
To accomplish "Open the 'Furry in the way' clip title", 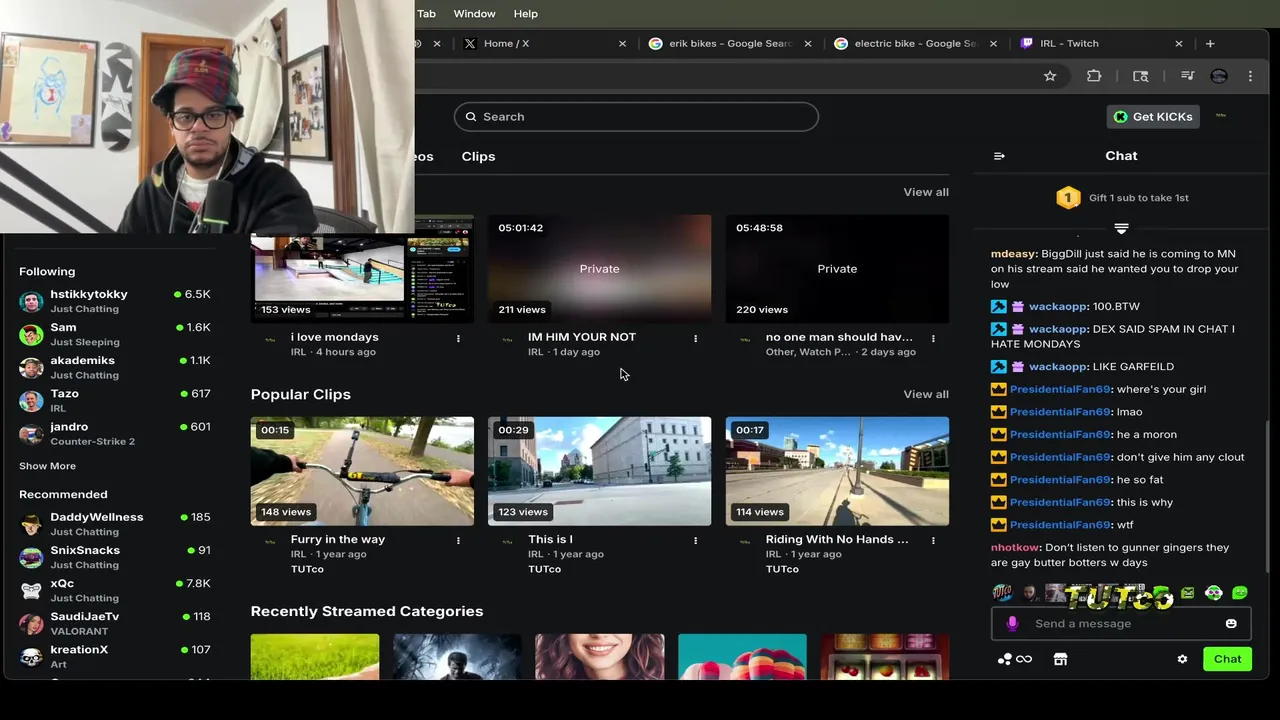I will [x=337, y=539].
